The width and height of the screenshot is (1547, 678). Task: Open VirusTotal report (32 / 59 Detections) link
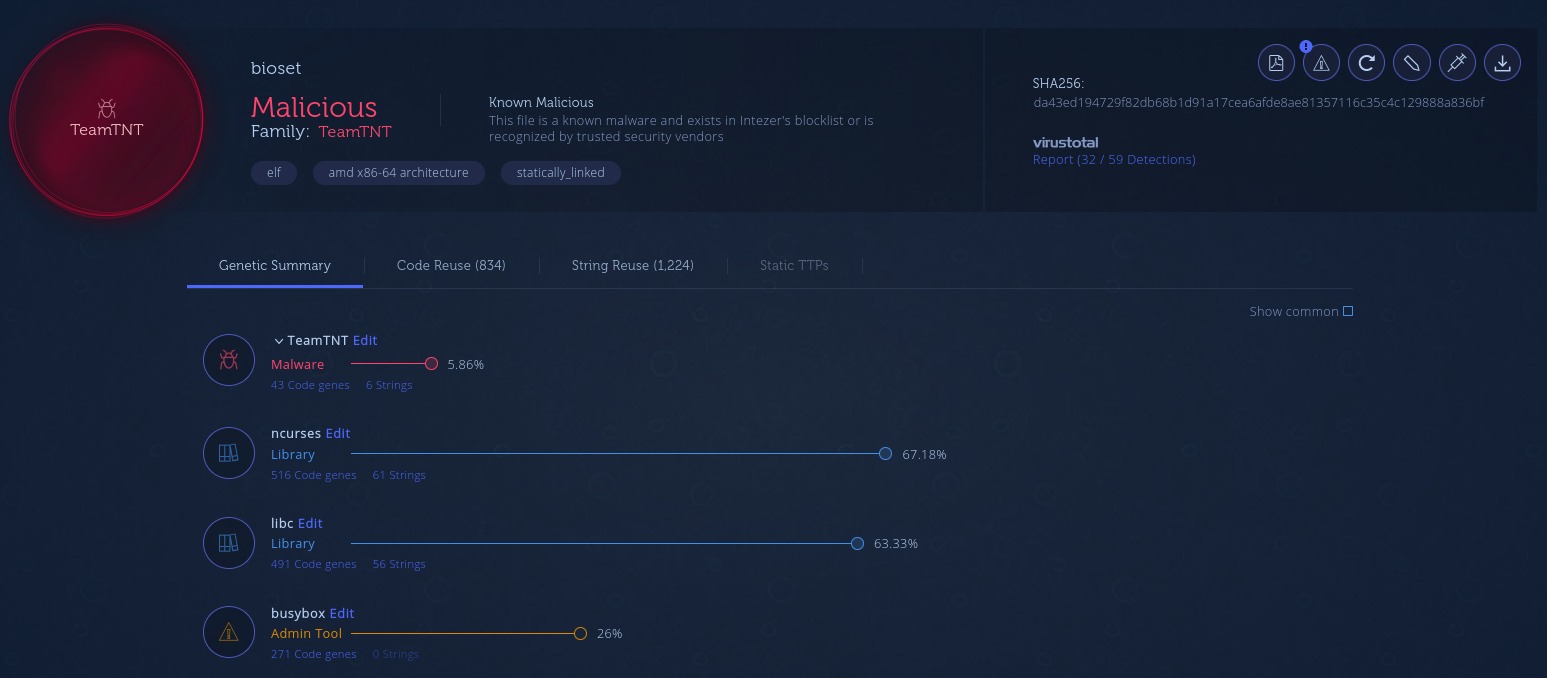1114,159
